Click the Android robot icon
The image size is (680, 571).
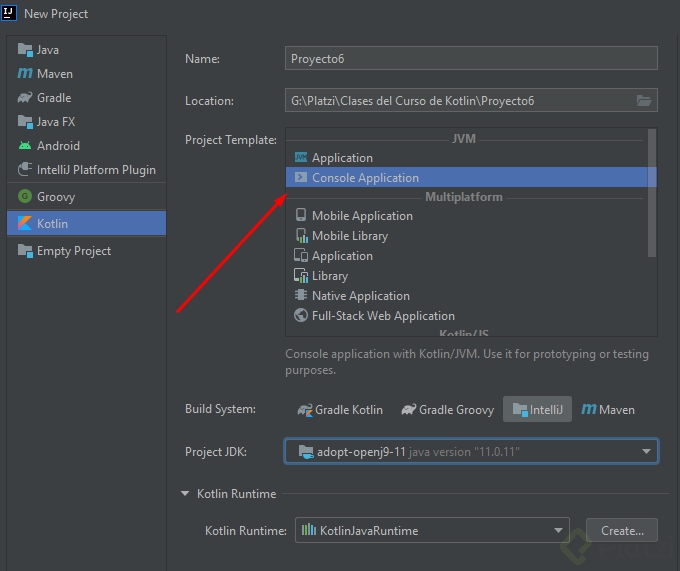[x=25, y=146]
